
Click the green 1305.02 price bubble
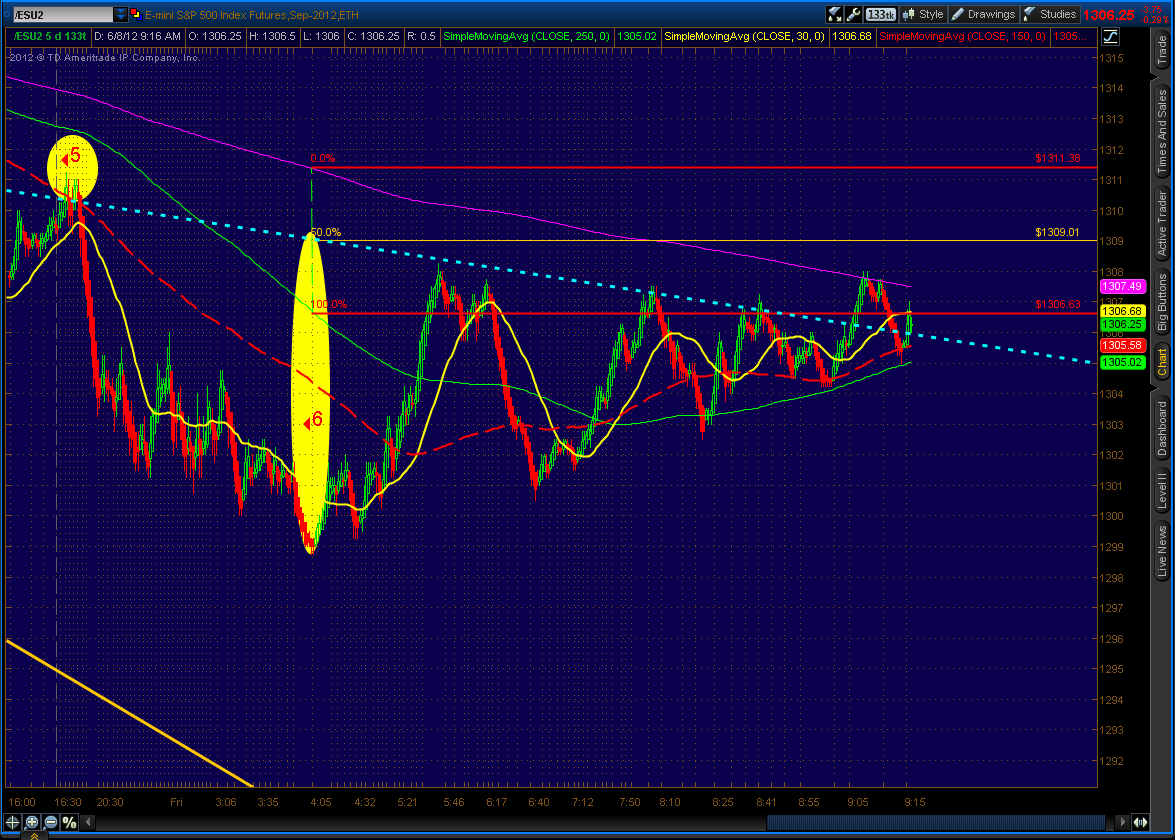[x=1122, y=363]
